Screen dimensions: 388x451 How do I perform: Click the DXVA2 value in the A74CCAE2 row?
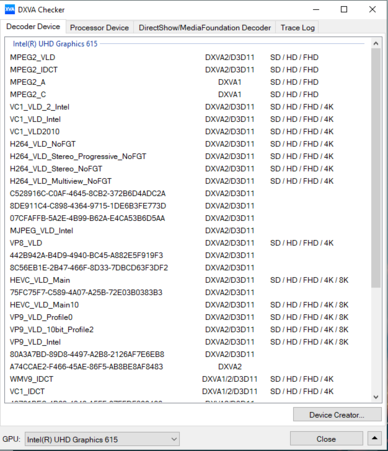pos(230,367)
